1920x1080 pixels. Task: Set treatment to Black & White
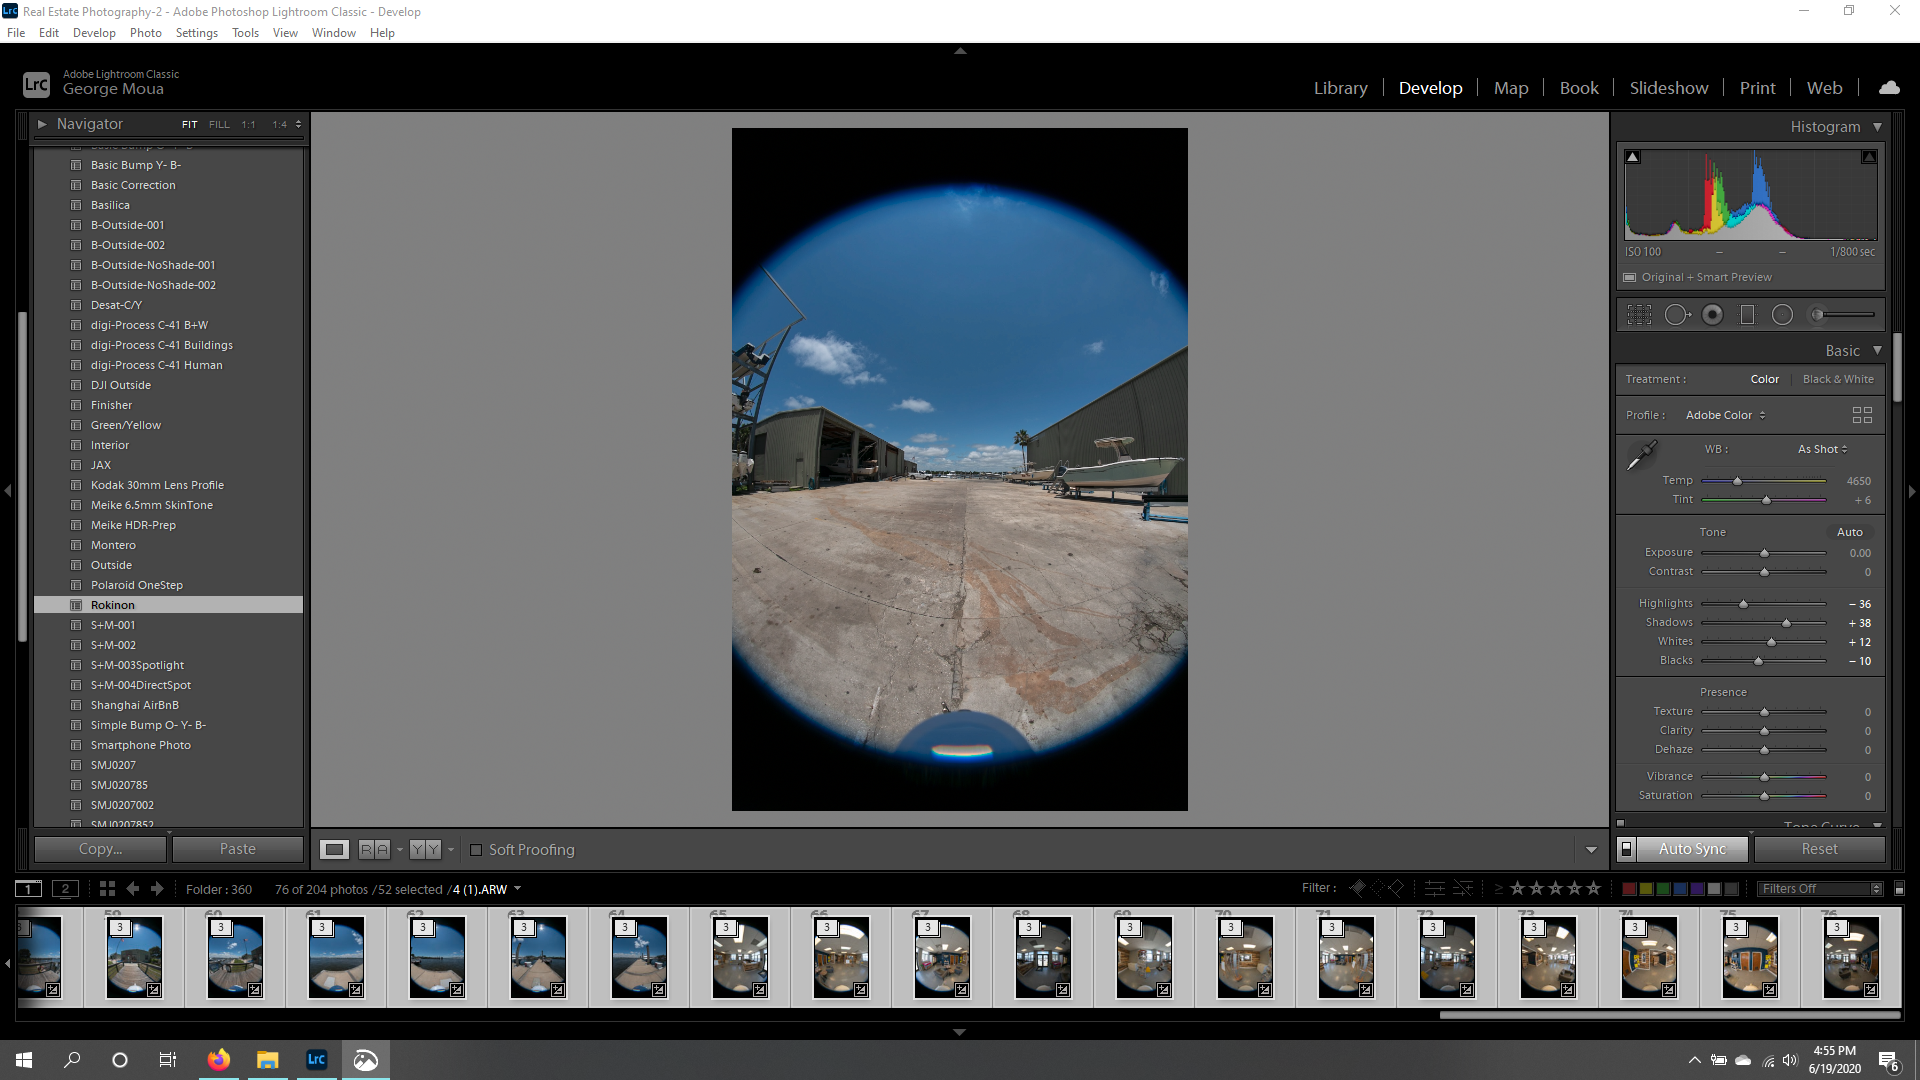tap(1838, 379)
